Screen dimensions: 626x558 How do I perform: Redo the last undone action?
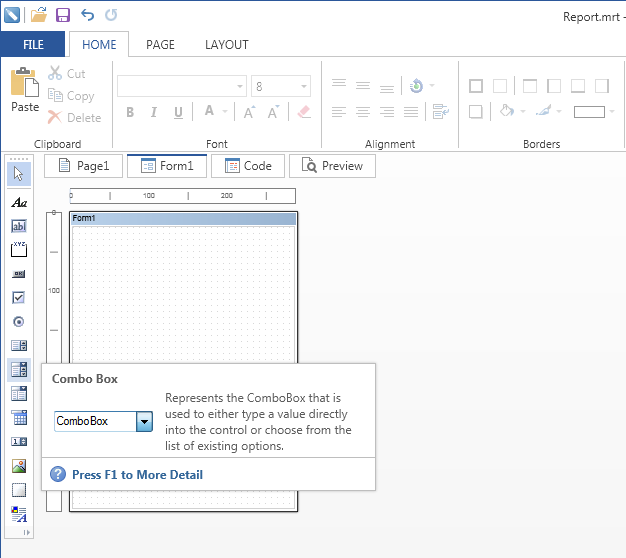111,15
